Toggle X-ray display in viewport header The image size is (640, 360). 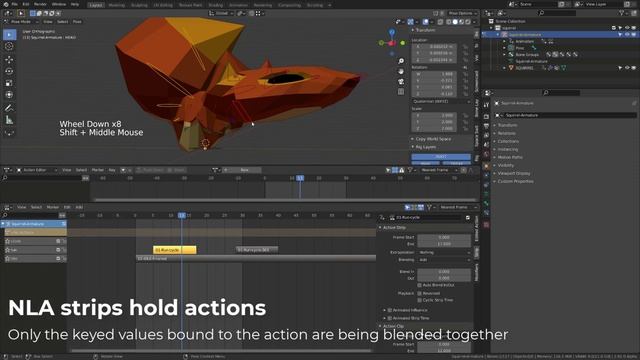pos(441,22)
